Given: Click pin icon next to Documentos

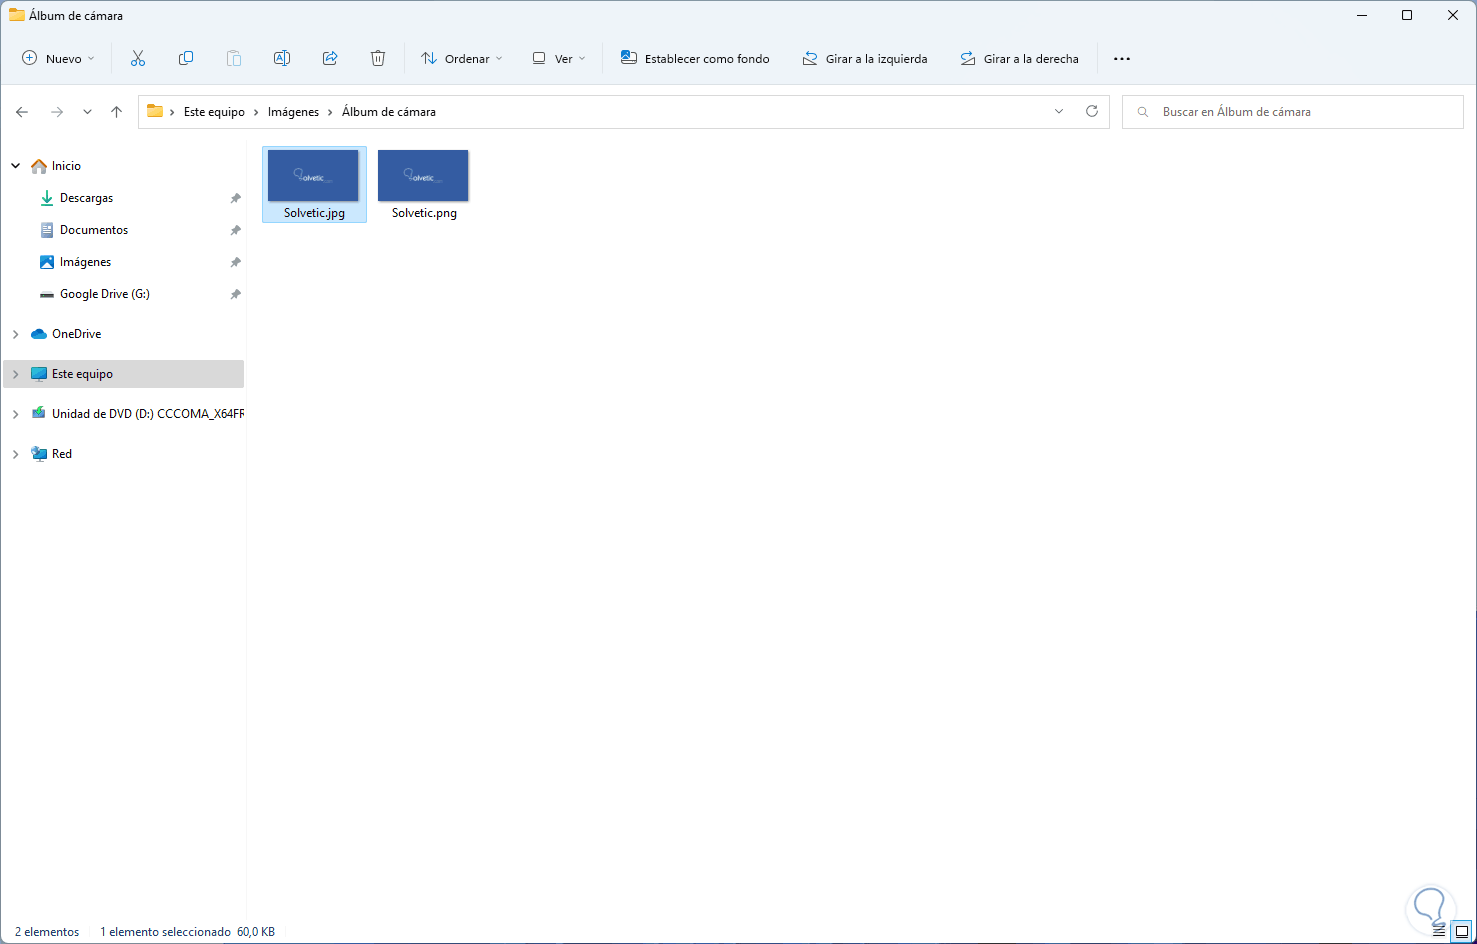Looking at the screenshot, I should click(235, 230).
